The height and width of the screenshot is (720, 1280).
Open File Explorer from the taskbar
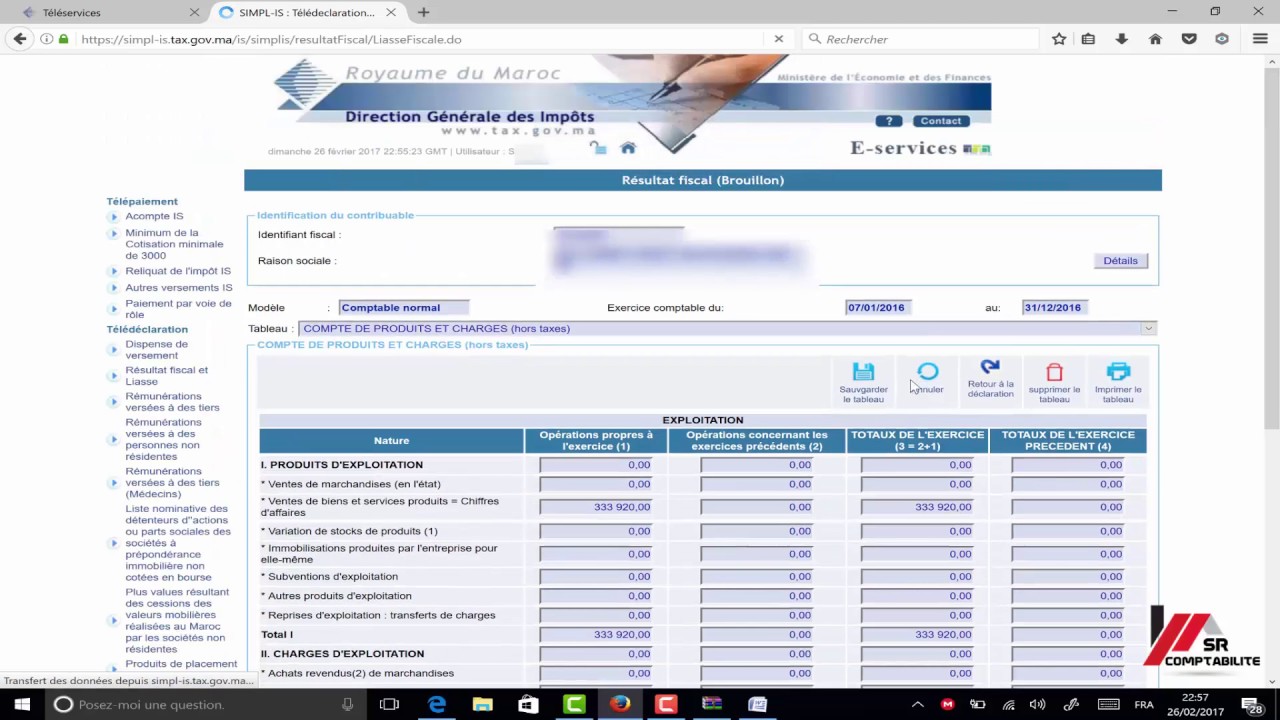coord(483,704)
